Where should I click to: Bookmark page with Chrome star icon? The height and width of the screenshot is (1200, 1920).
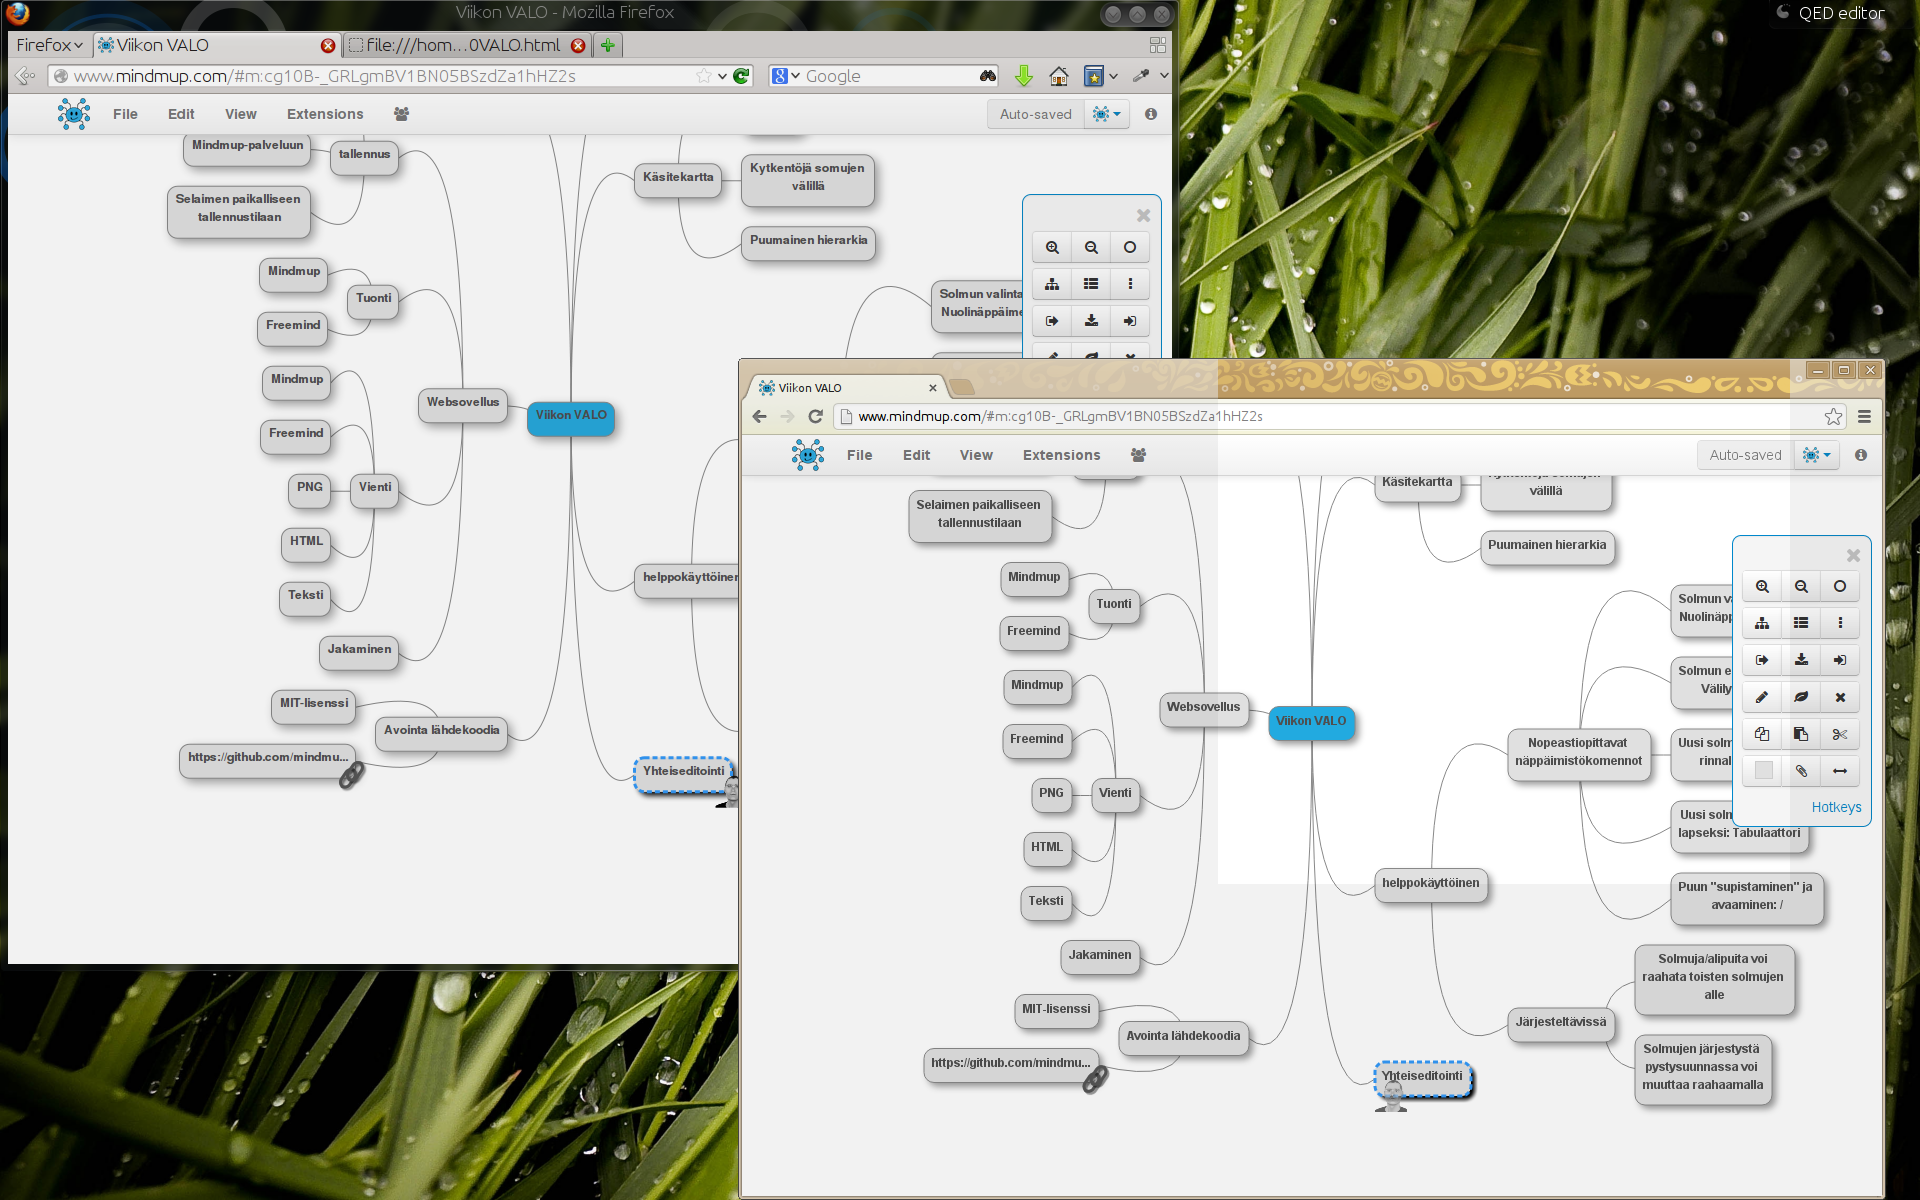[1833, 416]
